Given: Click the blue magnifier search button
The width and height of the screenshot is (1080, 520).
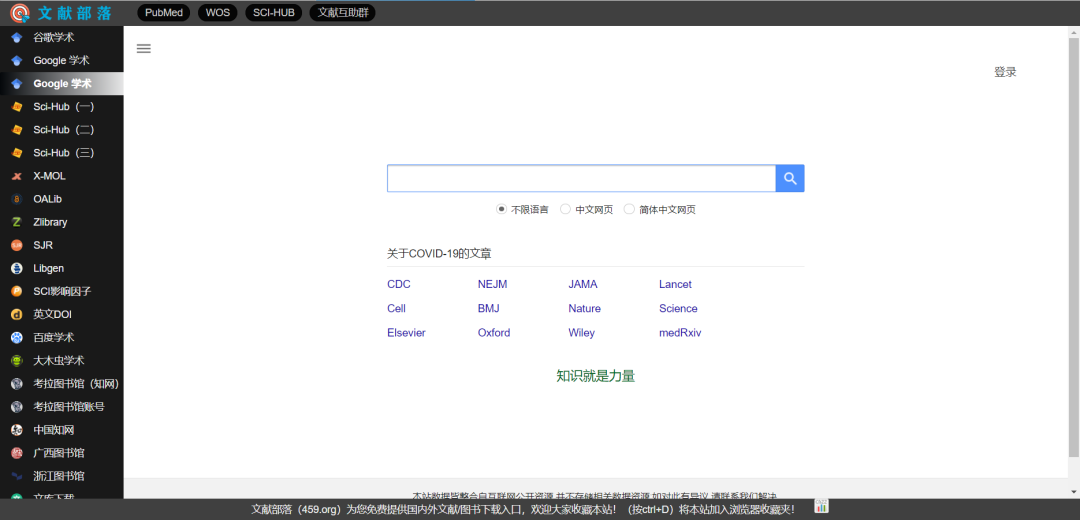Looking at the screenshot, I should [790, 178].
